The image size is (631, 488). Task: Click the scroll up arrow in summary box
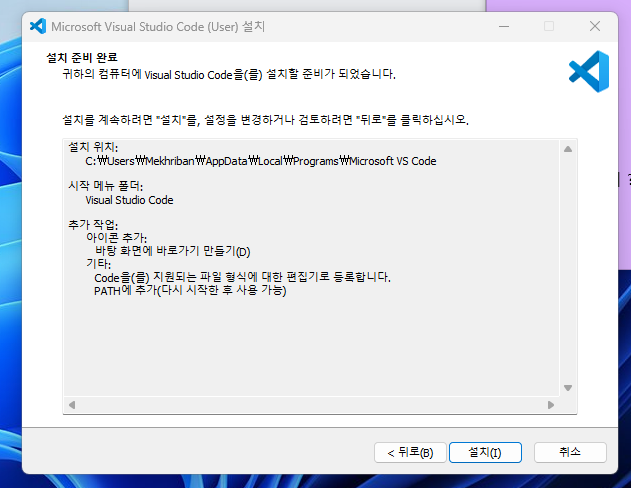coord(568,149)
